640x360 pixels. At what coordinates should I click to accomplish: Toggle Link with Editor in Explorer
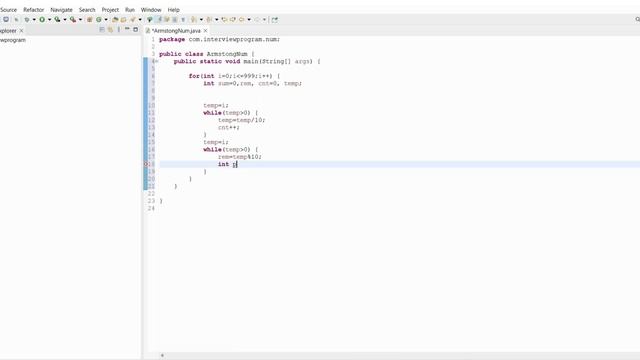pyautogui.click(x=110, y=29)
